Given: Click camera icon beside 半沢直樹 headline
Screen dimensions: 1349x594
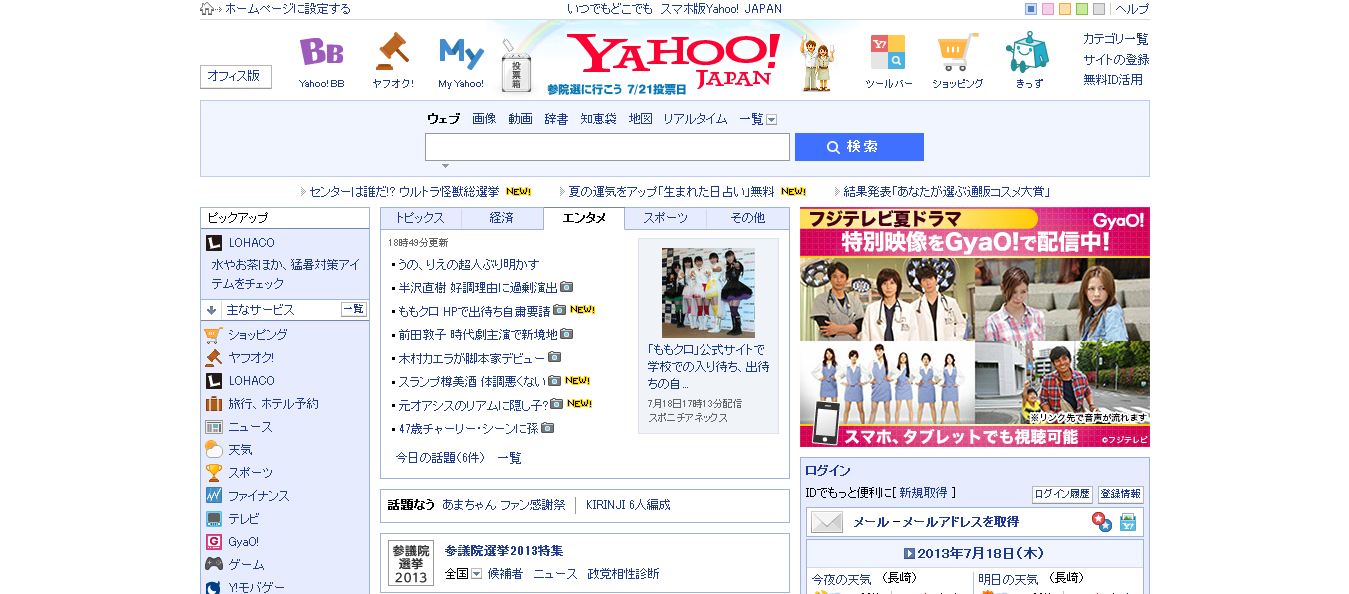Looking at the screenshot, I should (567, 287).
